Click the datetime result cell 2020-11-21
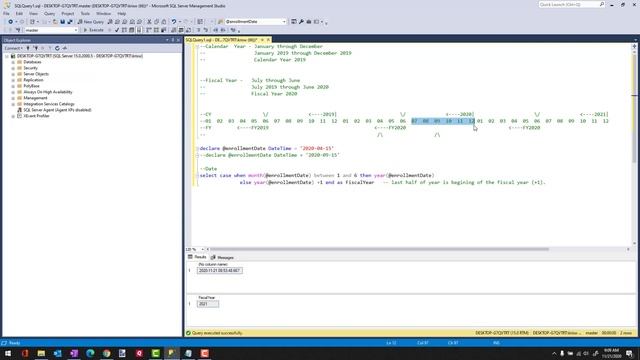640x360 pixels. (220, 270)
